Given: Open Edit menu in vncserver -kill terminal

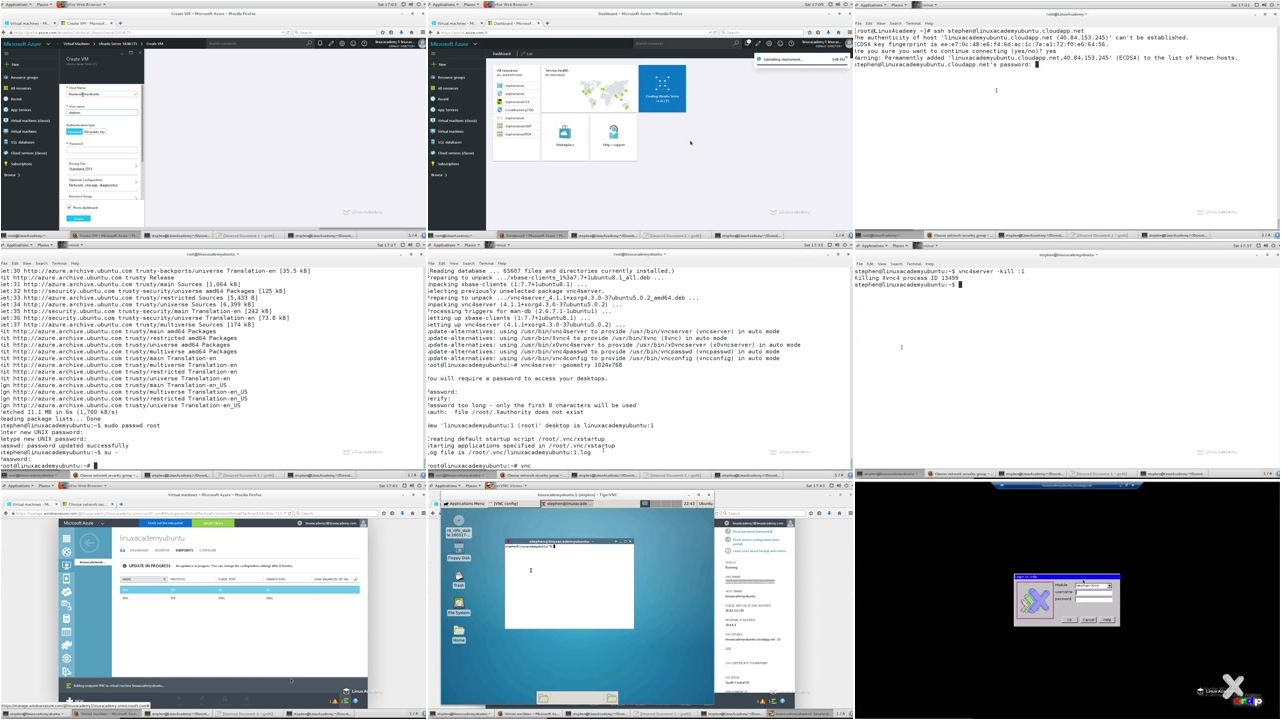Looking at the screenshot, I should 870,263.
